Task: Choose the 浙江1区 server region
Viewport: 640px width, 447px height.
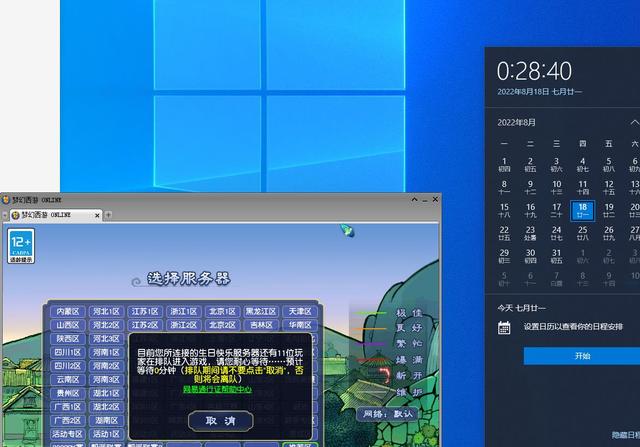Action: click(184, 311)
